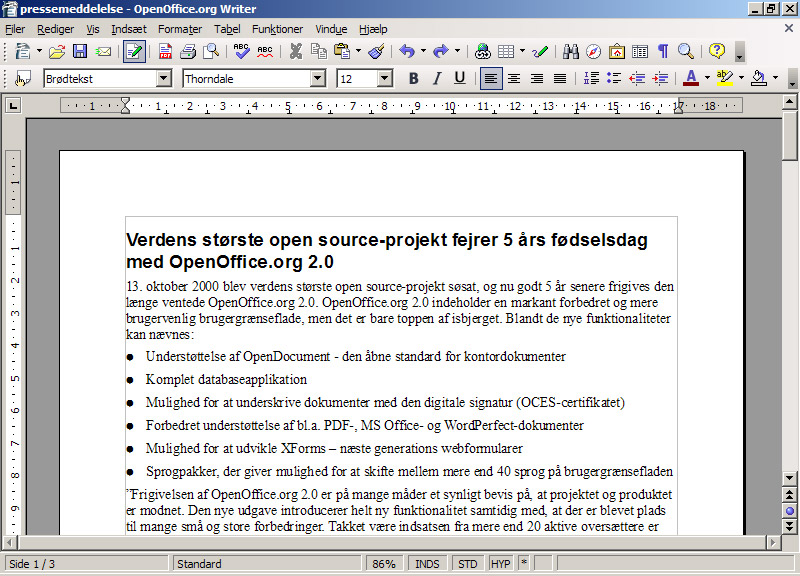Viewport: 800px width, 576px height.
Task: Open the Thorndale font name dropdown
Action: point(317,79)
